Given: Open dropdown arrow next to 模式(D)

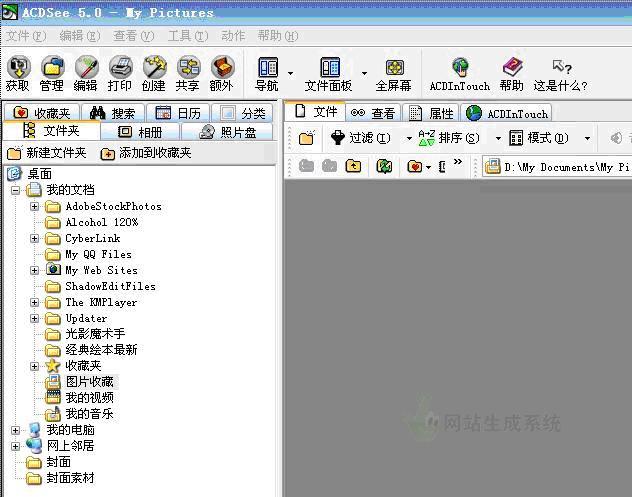Looking at the screenshot, I should [x=587, y=139].
